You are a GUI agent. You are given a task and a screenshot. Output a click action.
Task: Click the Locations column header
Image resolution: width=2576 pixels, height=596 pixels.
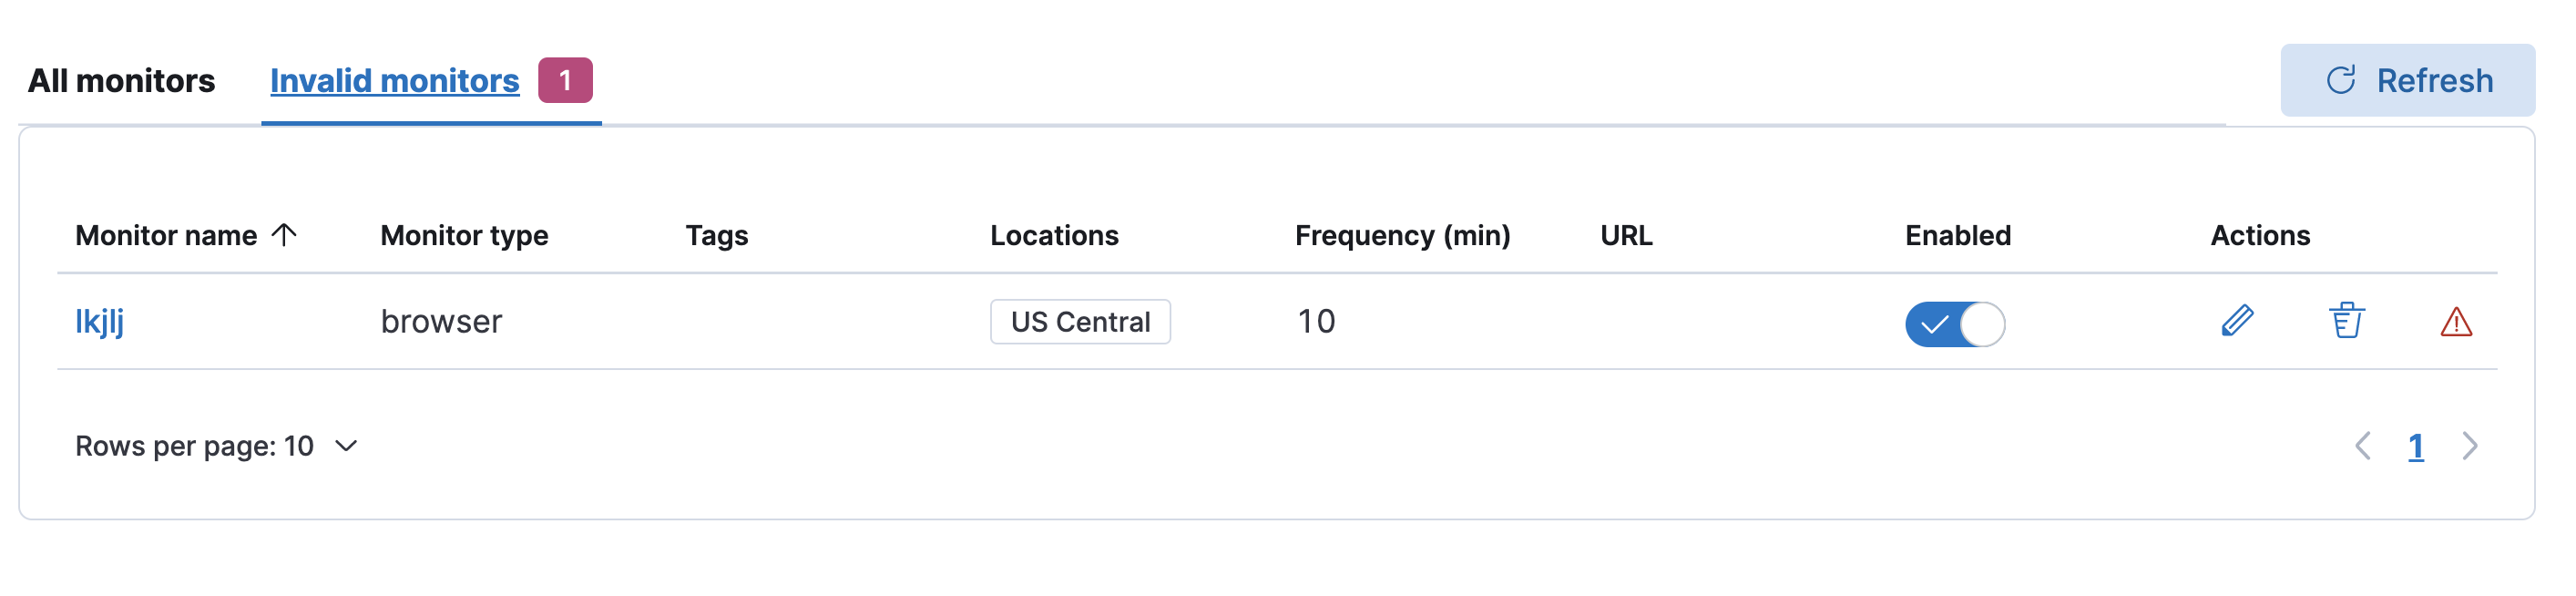coord(1054,235)
